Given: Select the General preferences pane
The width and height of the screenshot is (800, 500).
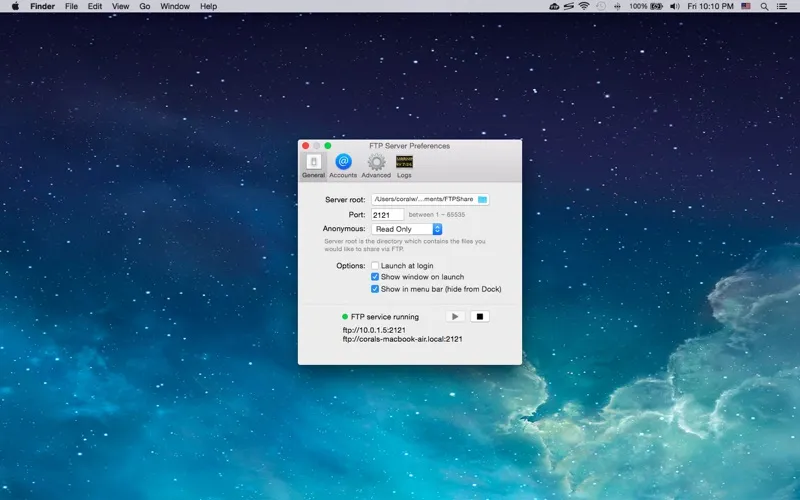Looking at the screenshot, I should pos(313,165).
